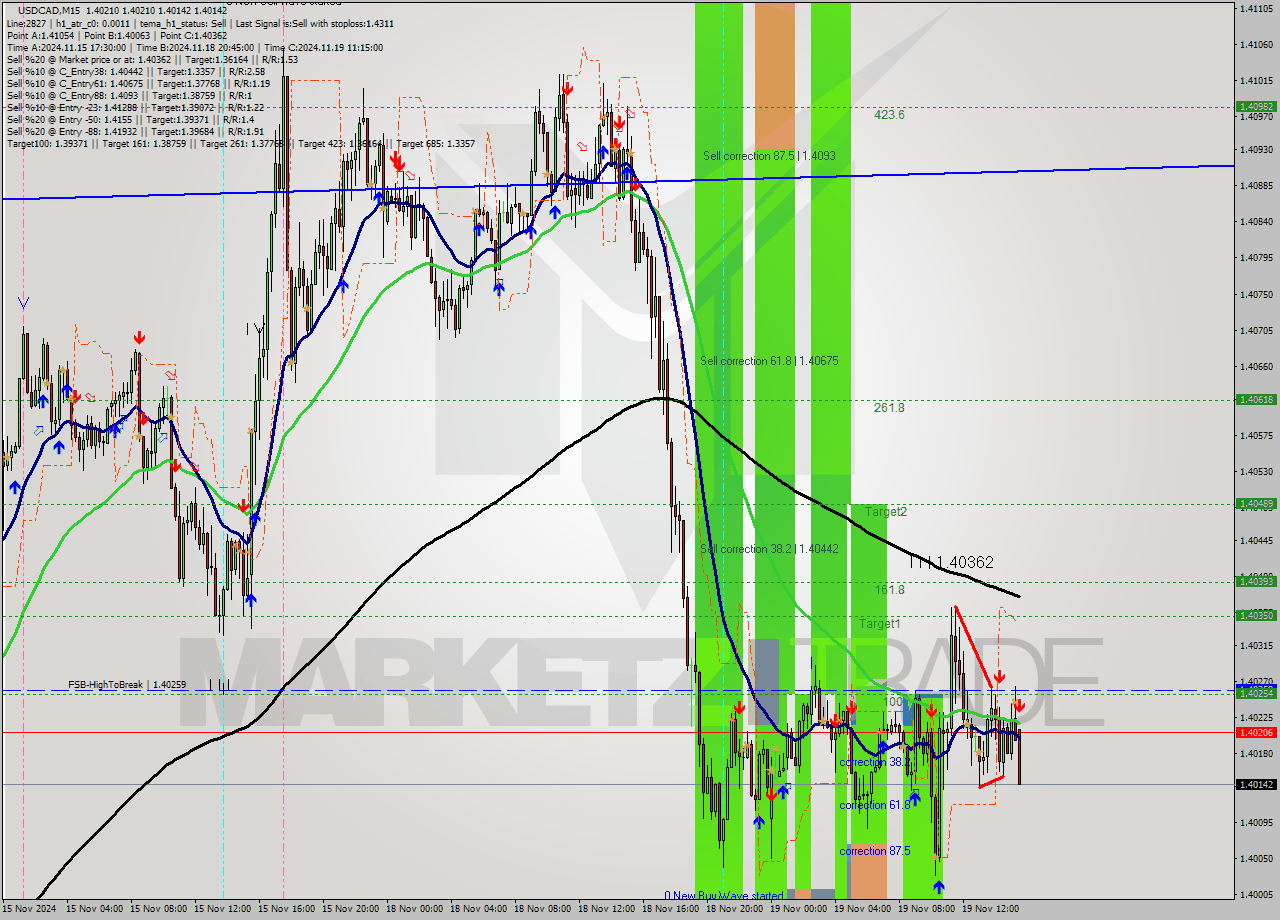Click the USDCAD,M15 symbol title
The image size is (1280, 920).
[50, 9]
